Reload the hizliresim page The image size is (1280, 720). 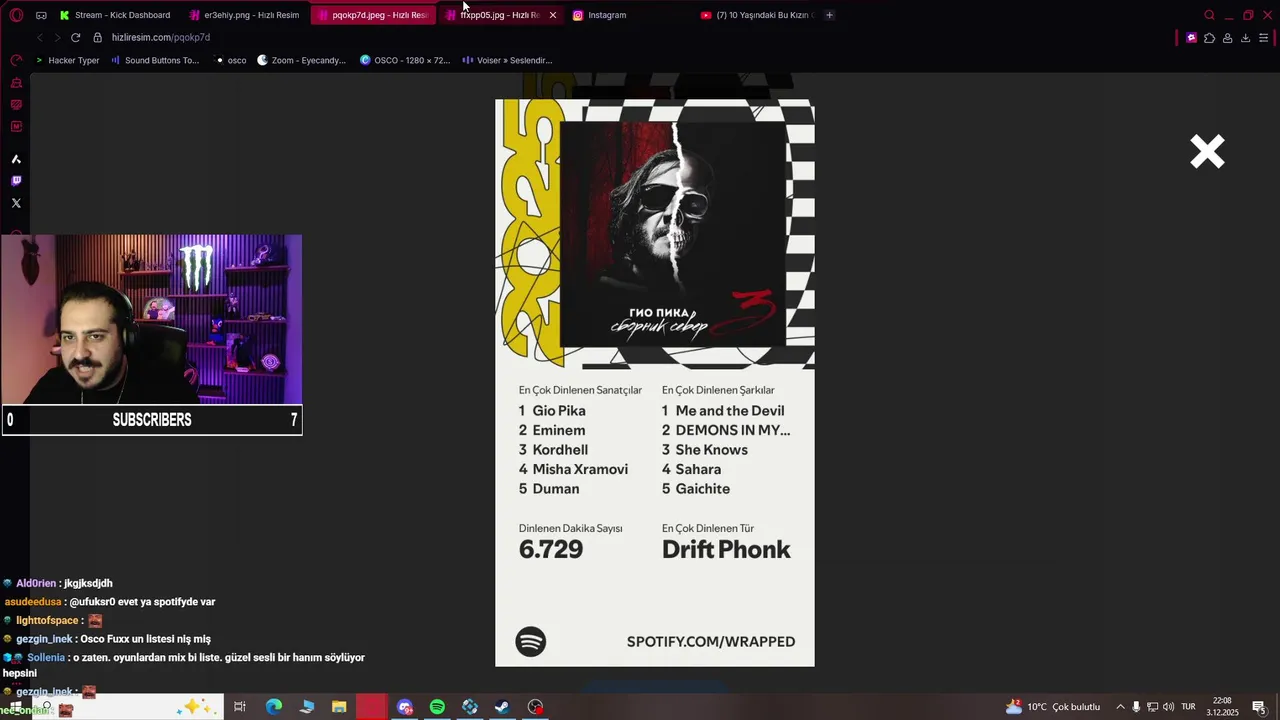point(75,37)
